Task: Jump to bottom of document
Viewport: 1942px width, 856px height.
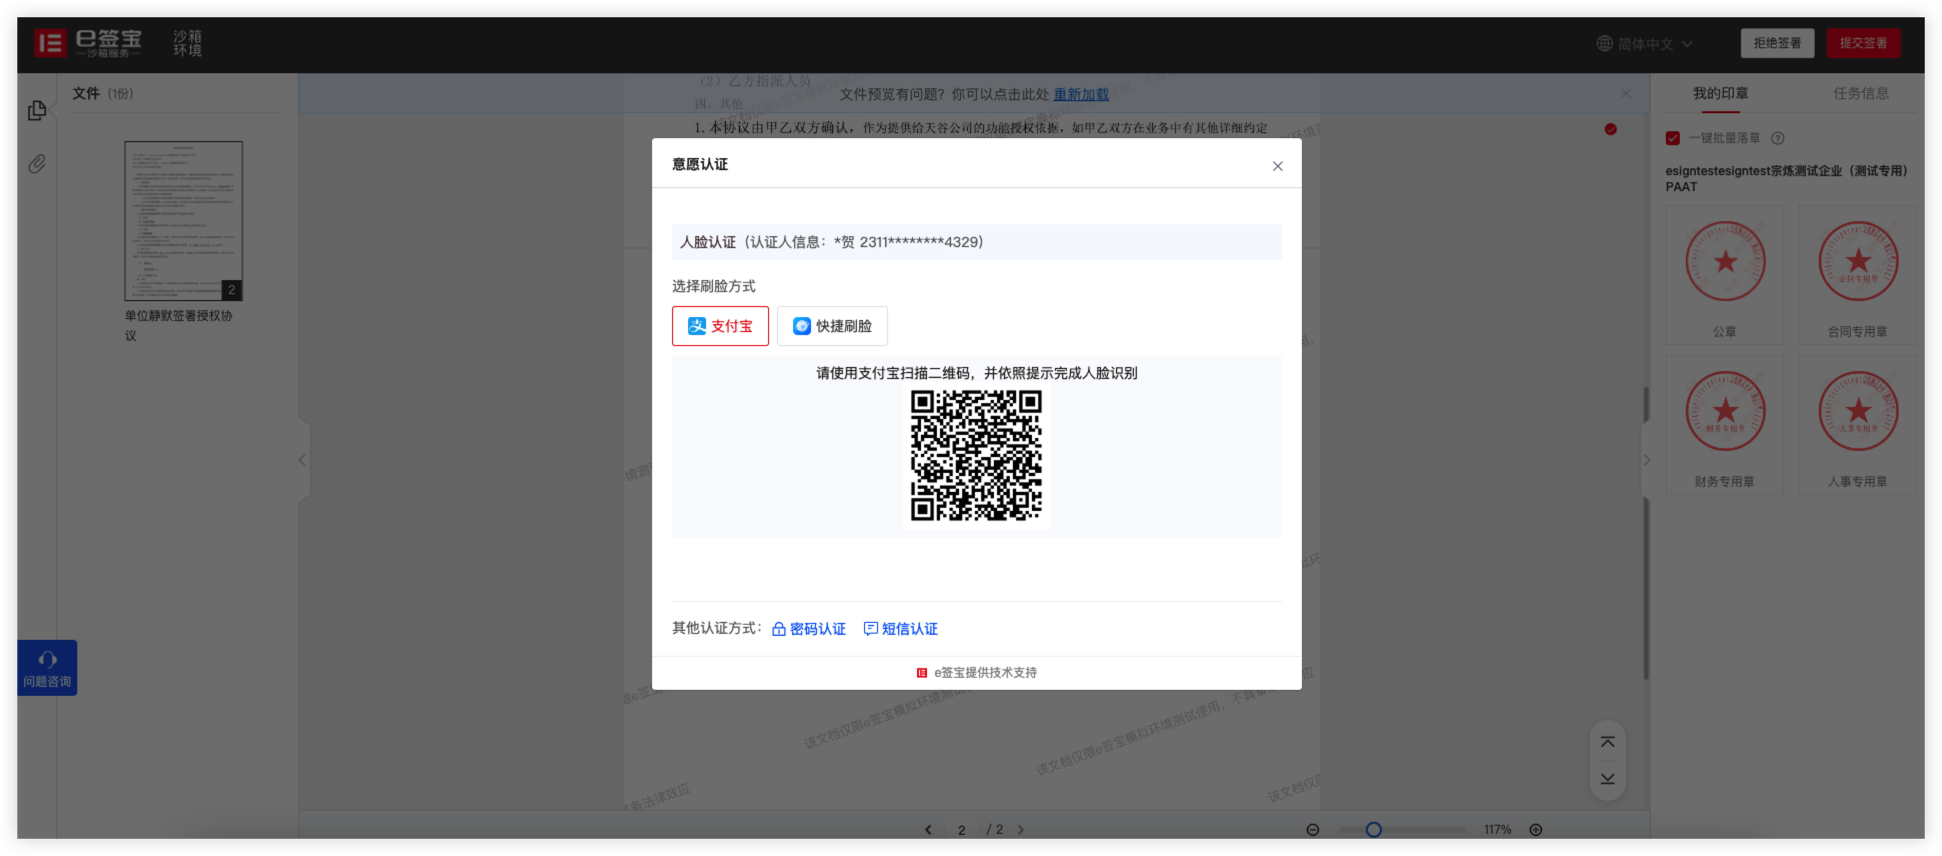Action: [1607, 779]
